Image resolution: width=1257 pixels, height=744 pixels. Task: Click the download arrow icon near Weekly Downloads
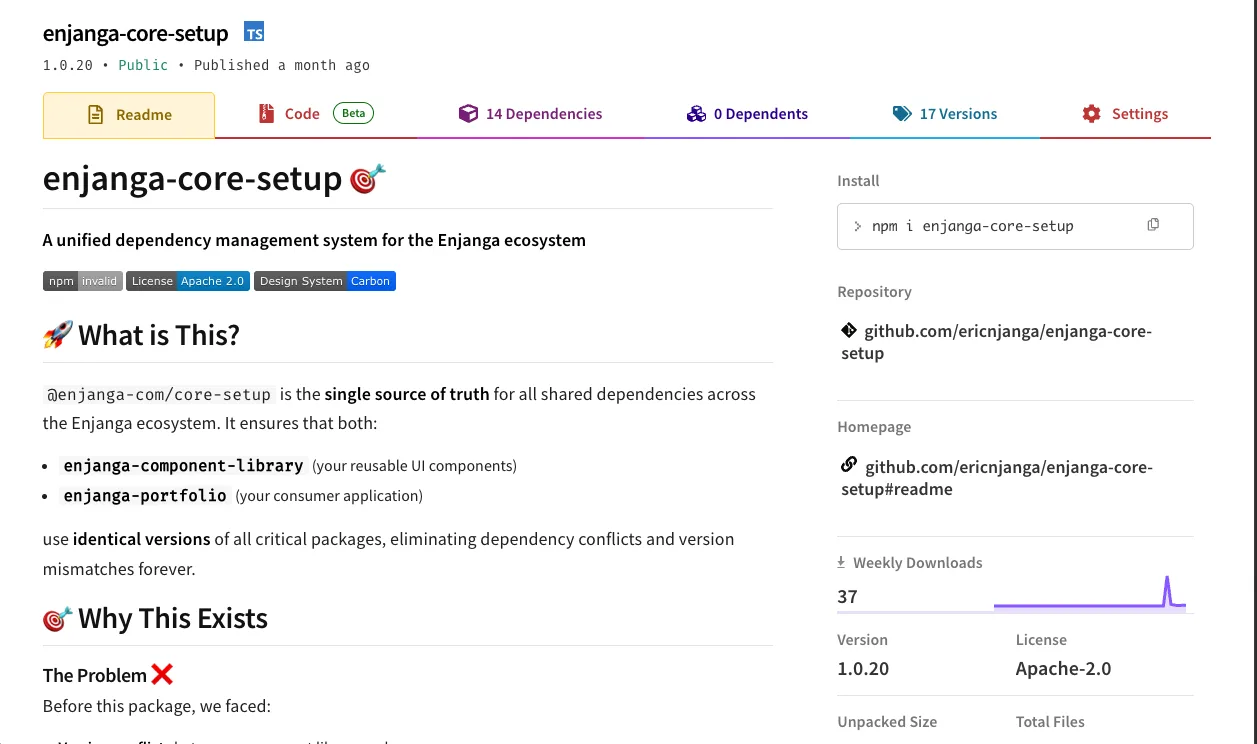pyautogui.click(x=843, y=561)
